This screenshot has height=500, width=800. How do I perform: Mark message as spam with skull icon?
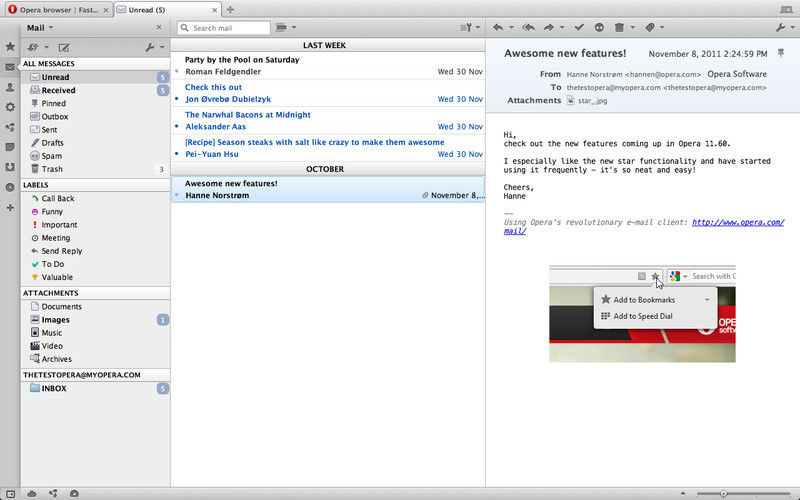(599, 28)
